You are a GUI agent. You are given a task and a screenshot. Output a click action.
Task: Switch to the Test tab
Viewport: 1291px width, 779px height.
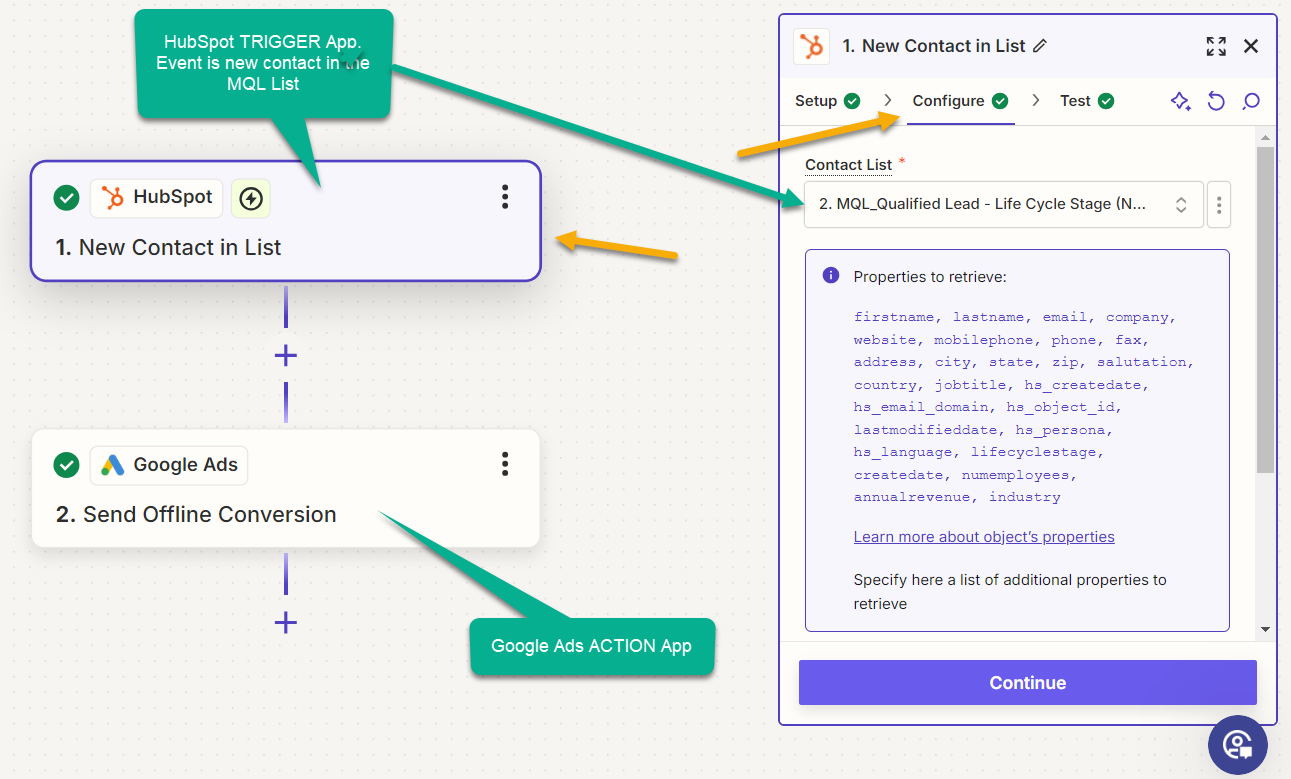click(x=1087, y=101)
